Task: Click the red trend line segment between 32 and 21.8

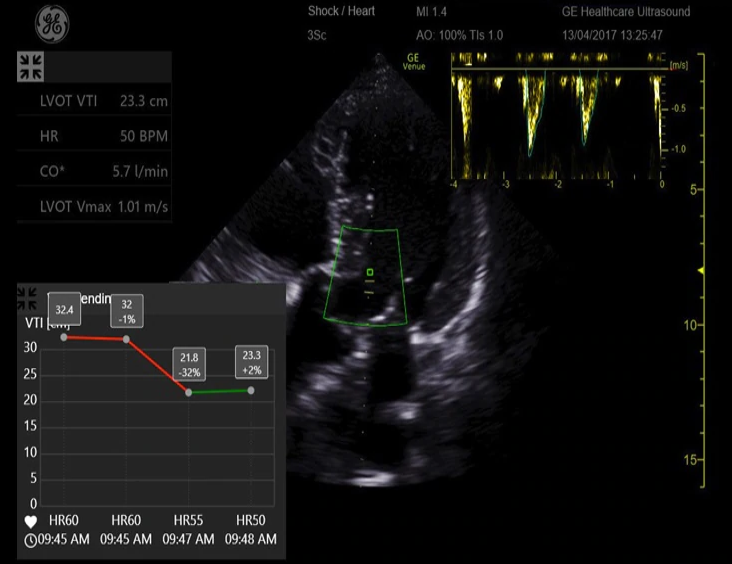Action: pos(157,366)
